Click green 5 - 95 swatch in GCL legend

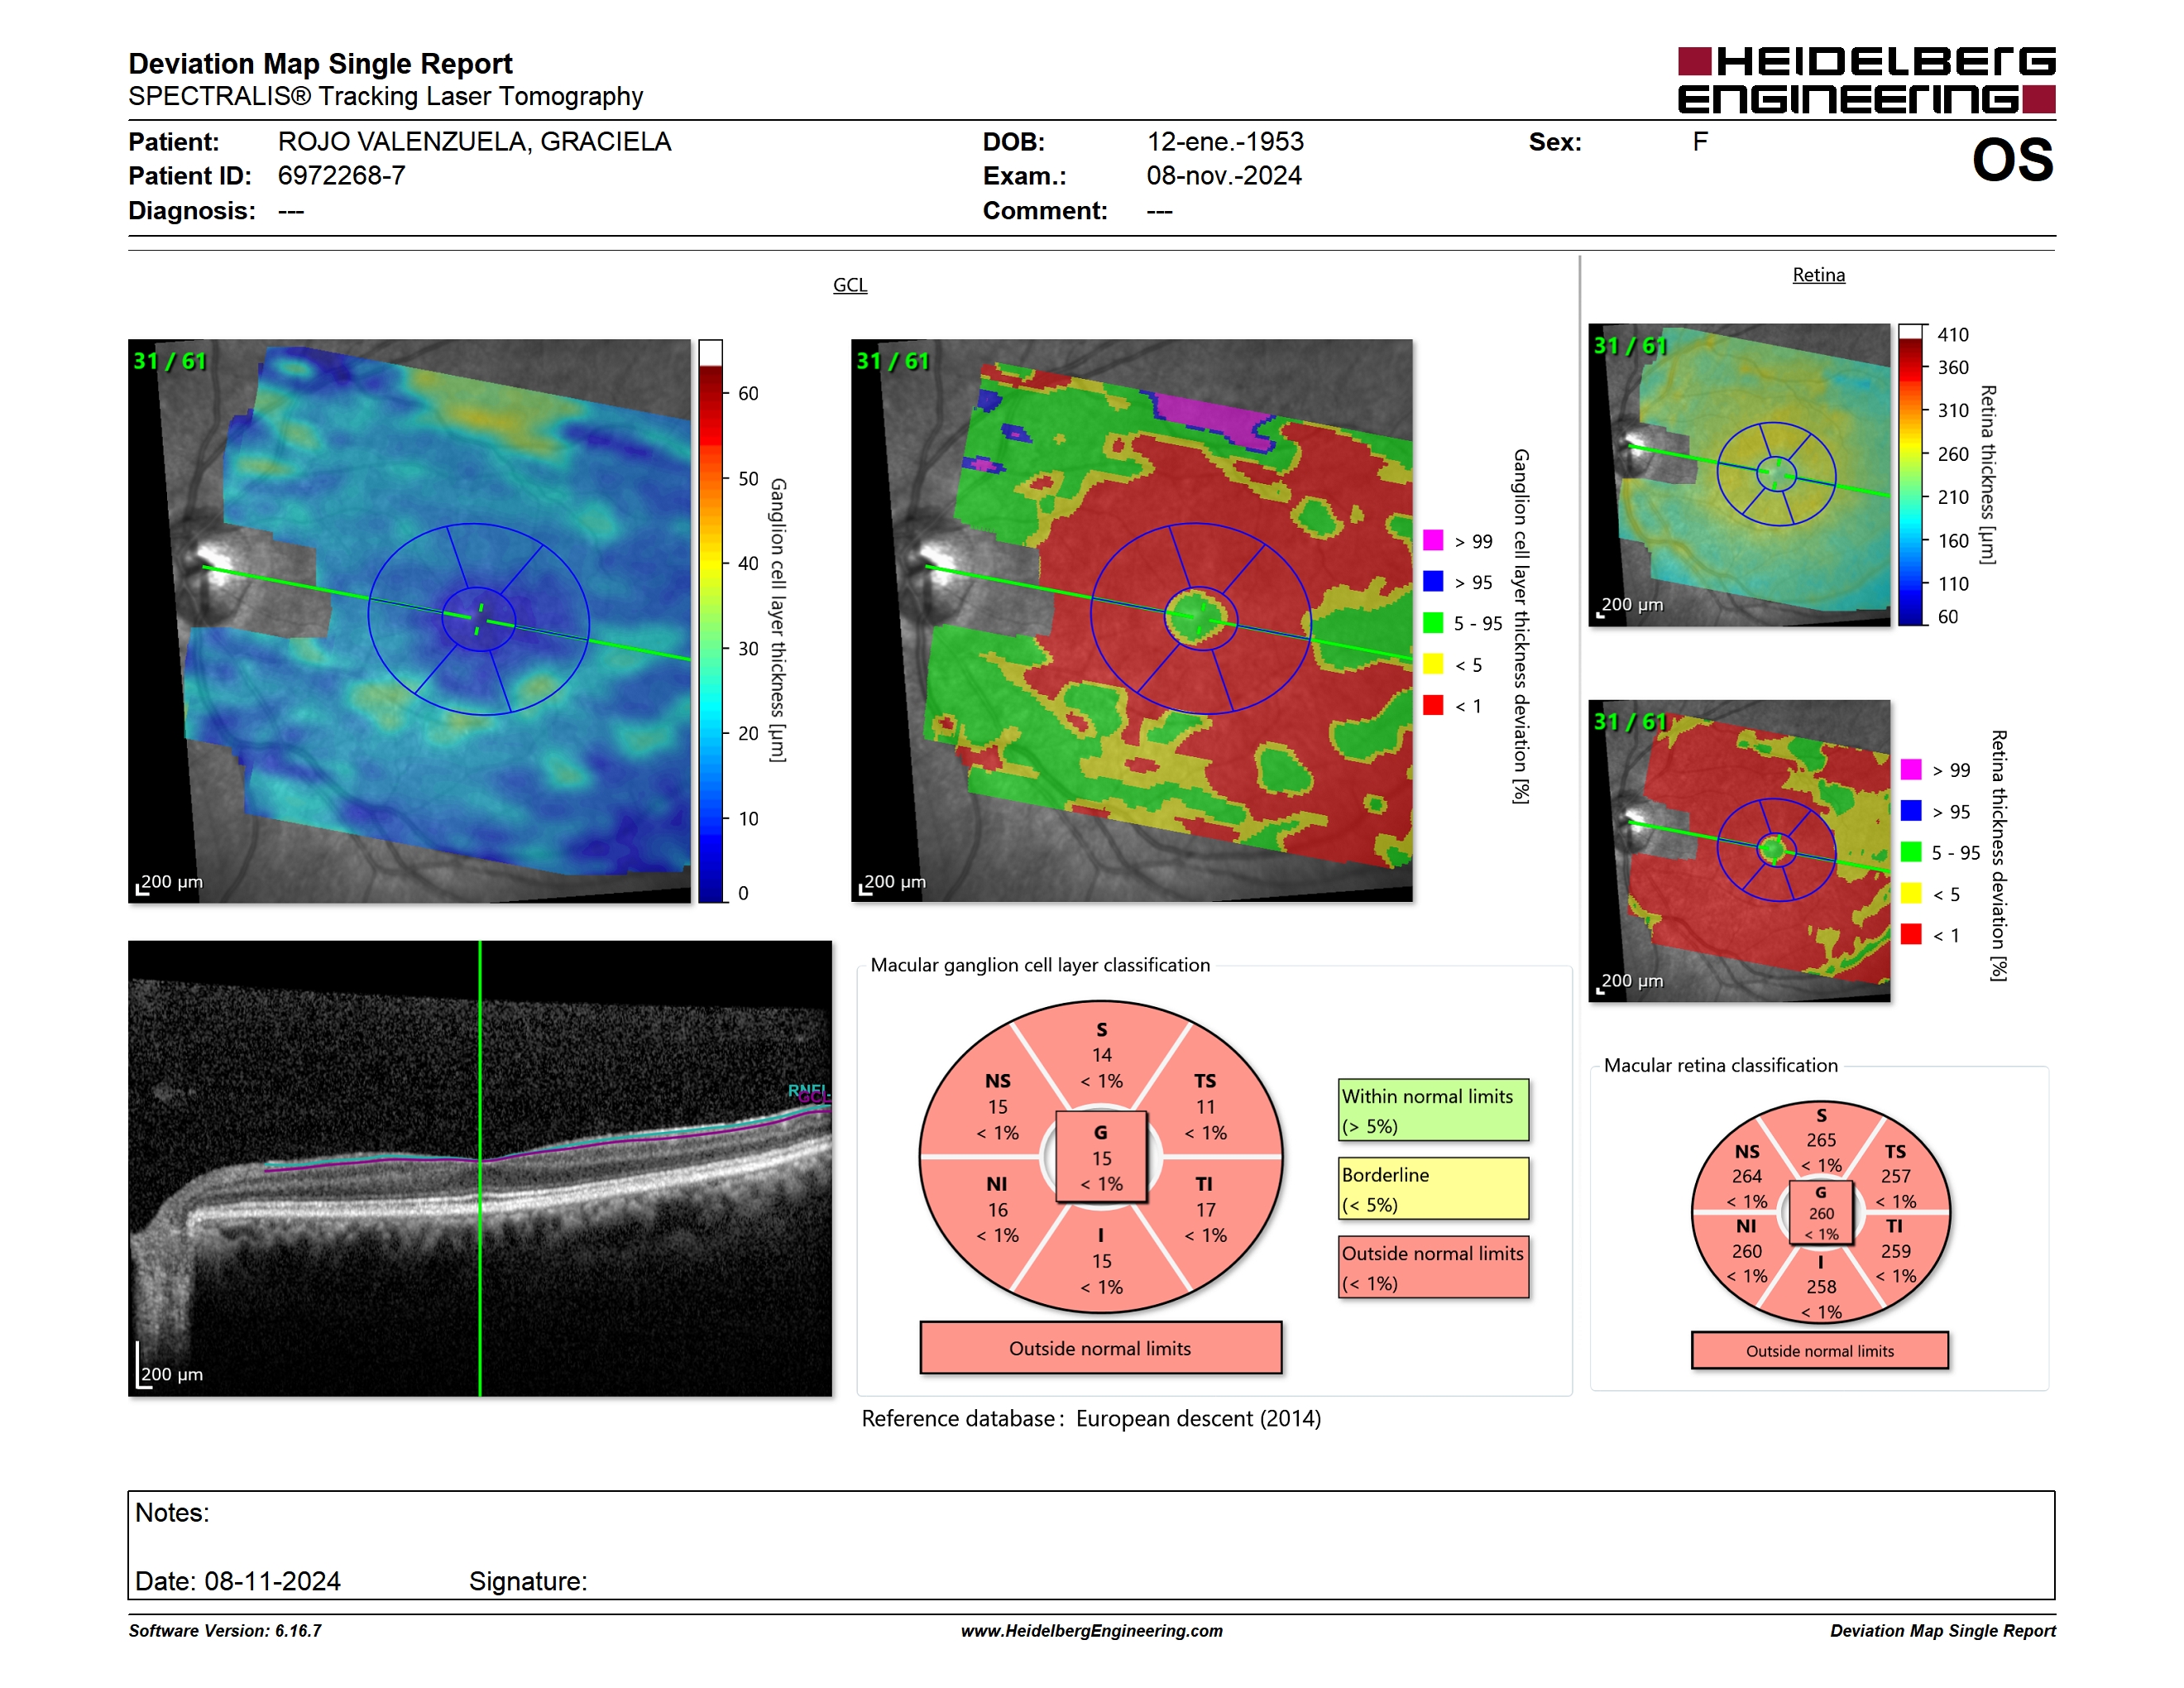pyautogui.click(x=1433, y=623)
